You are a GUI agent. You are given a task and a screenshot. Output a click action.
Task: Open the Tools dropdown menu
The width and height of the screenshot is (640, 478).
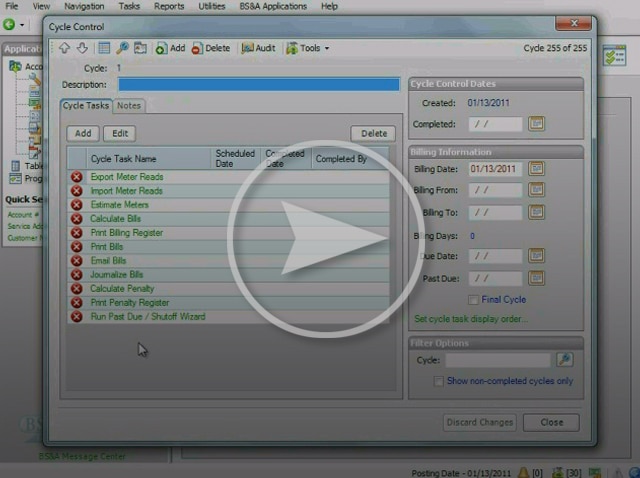[308, 48]
